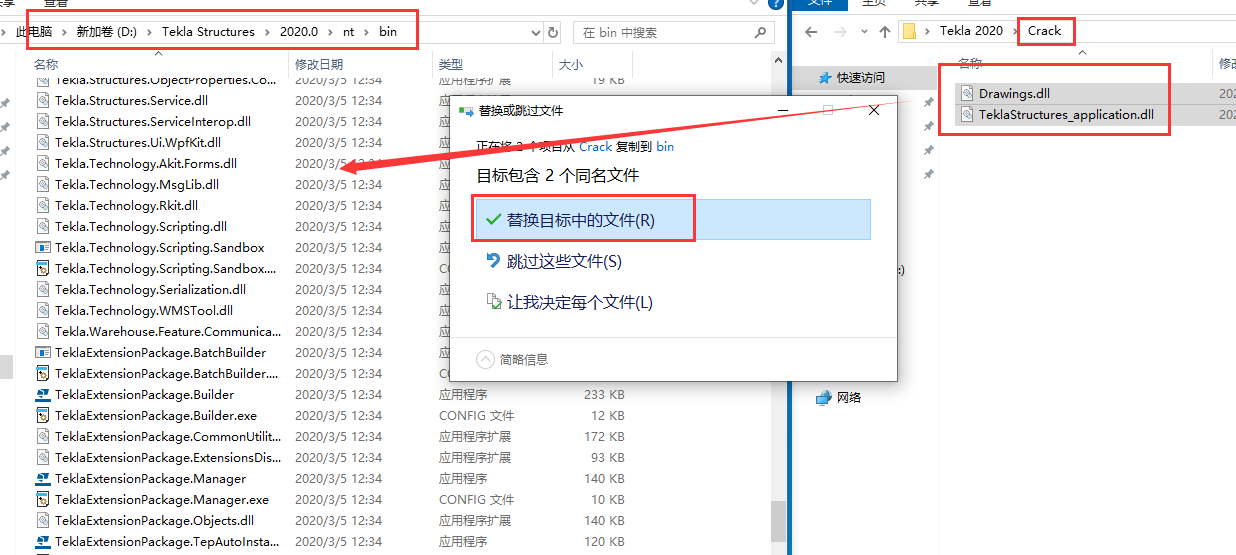This screenshot has height=555, width=1236.
Task: Click the Back arrow in Crack window
Action: tap(811, 31)
